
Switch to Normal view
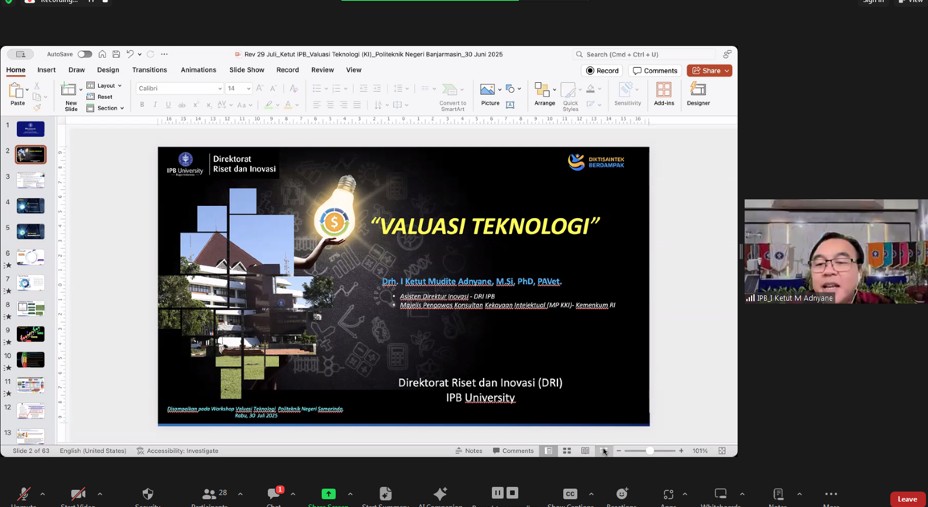pyautogui.click(x=549, y=451)
